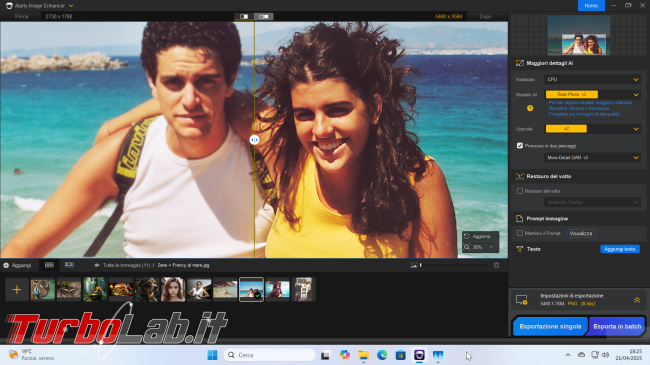Image resolution: width=650 pixels, height=365 pixels.
Task: Click the back arrow before Tutte le immagini
Action: (97, 265)
